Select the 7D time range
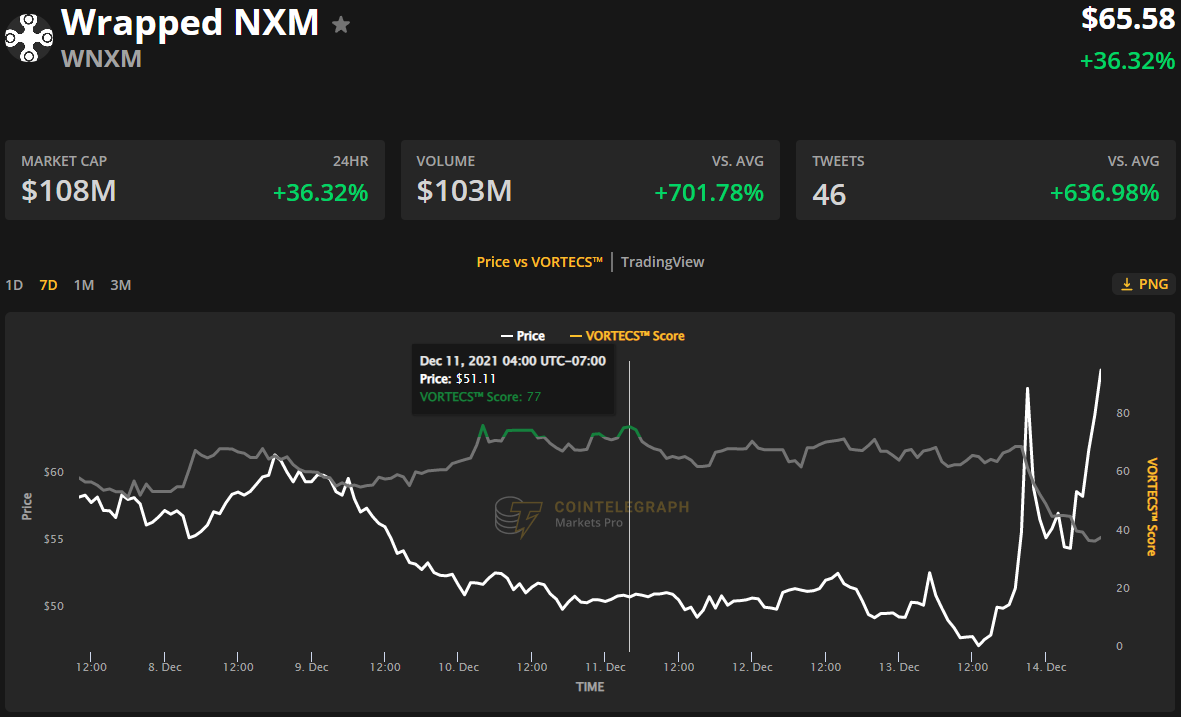 coord(48,285)
